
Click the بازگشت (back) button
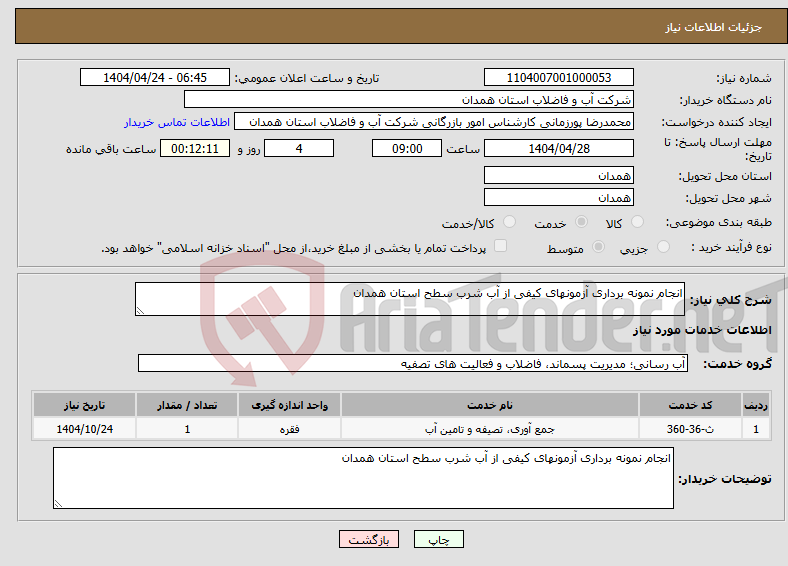[x=369, y=540]
